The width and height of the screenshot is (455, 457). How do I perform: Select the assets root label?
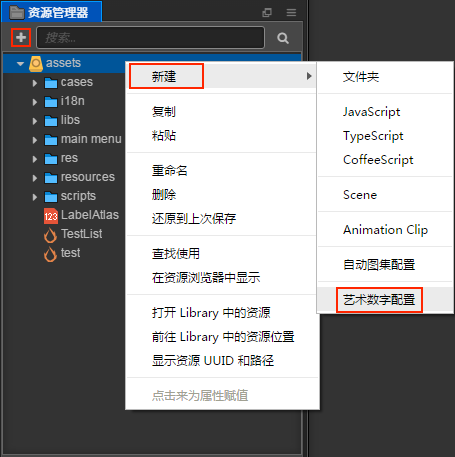coord(63,63)
